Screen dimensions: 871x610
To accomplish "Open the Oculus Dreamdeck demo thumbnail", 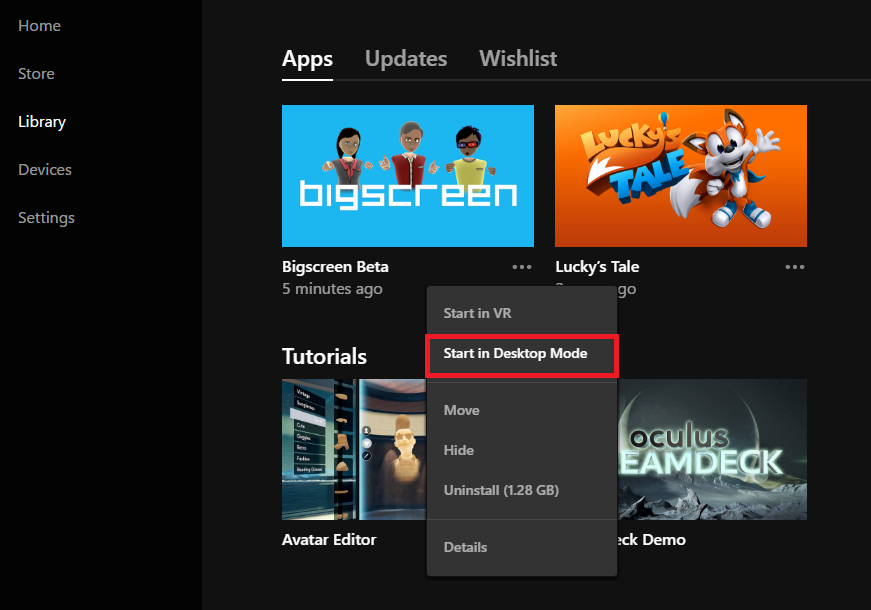I will click(712, 449).
